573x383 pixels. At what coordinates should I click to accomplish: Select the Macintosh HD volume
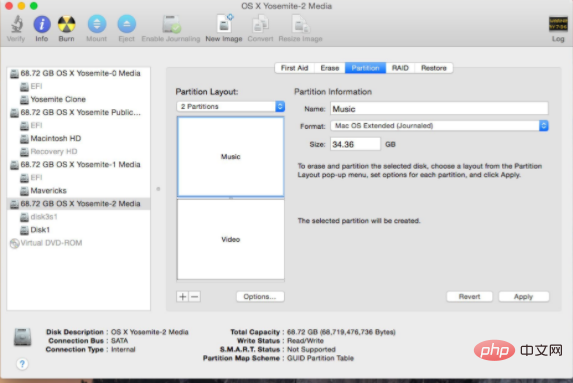click(78, 139)
